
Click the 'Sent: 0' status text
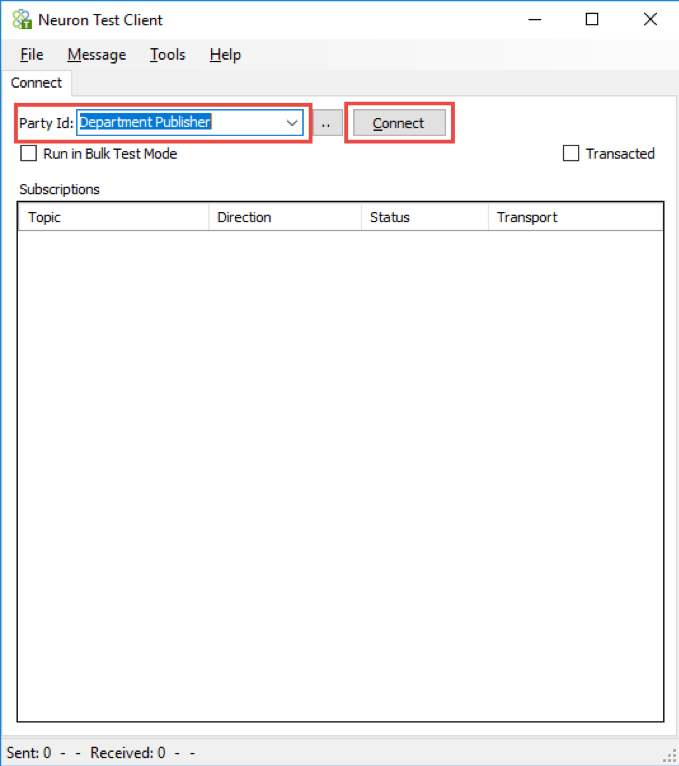click(x=28, y=753)
